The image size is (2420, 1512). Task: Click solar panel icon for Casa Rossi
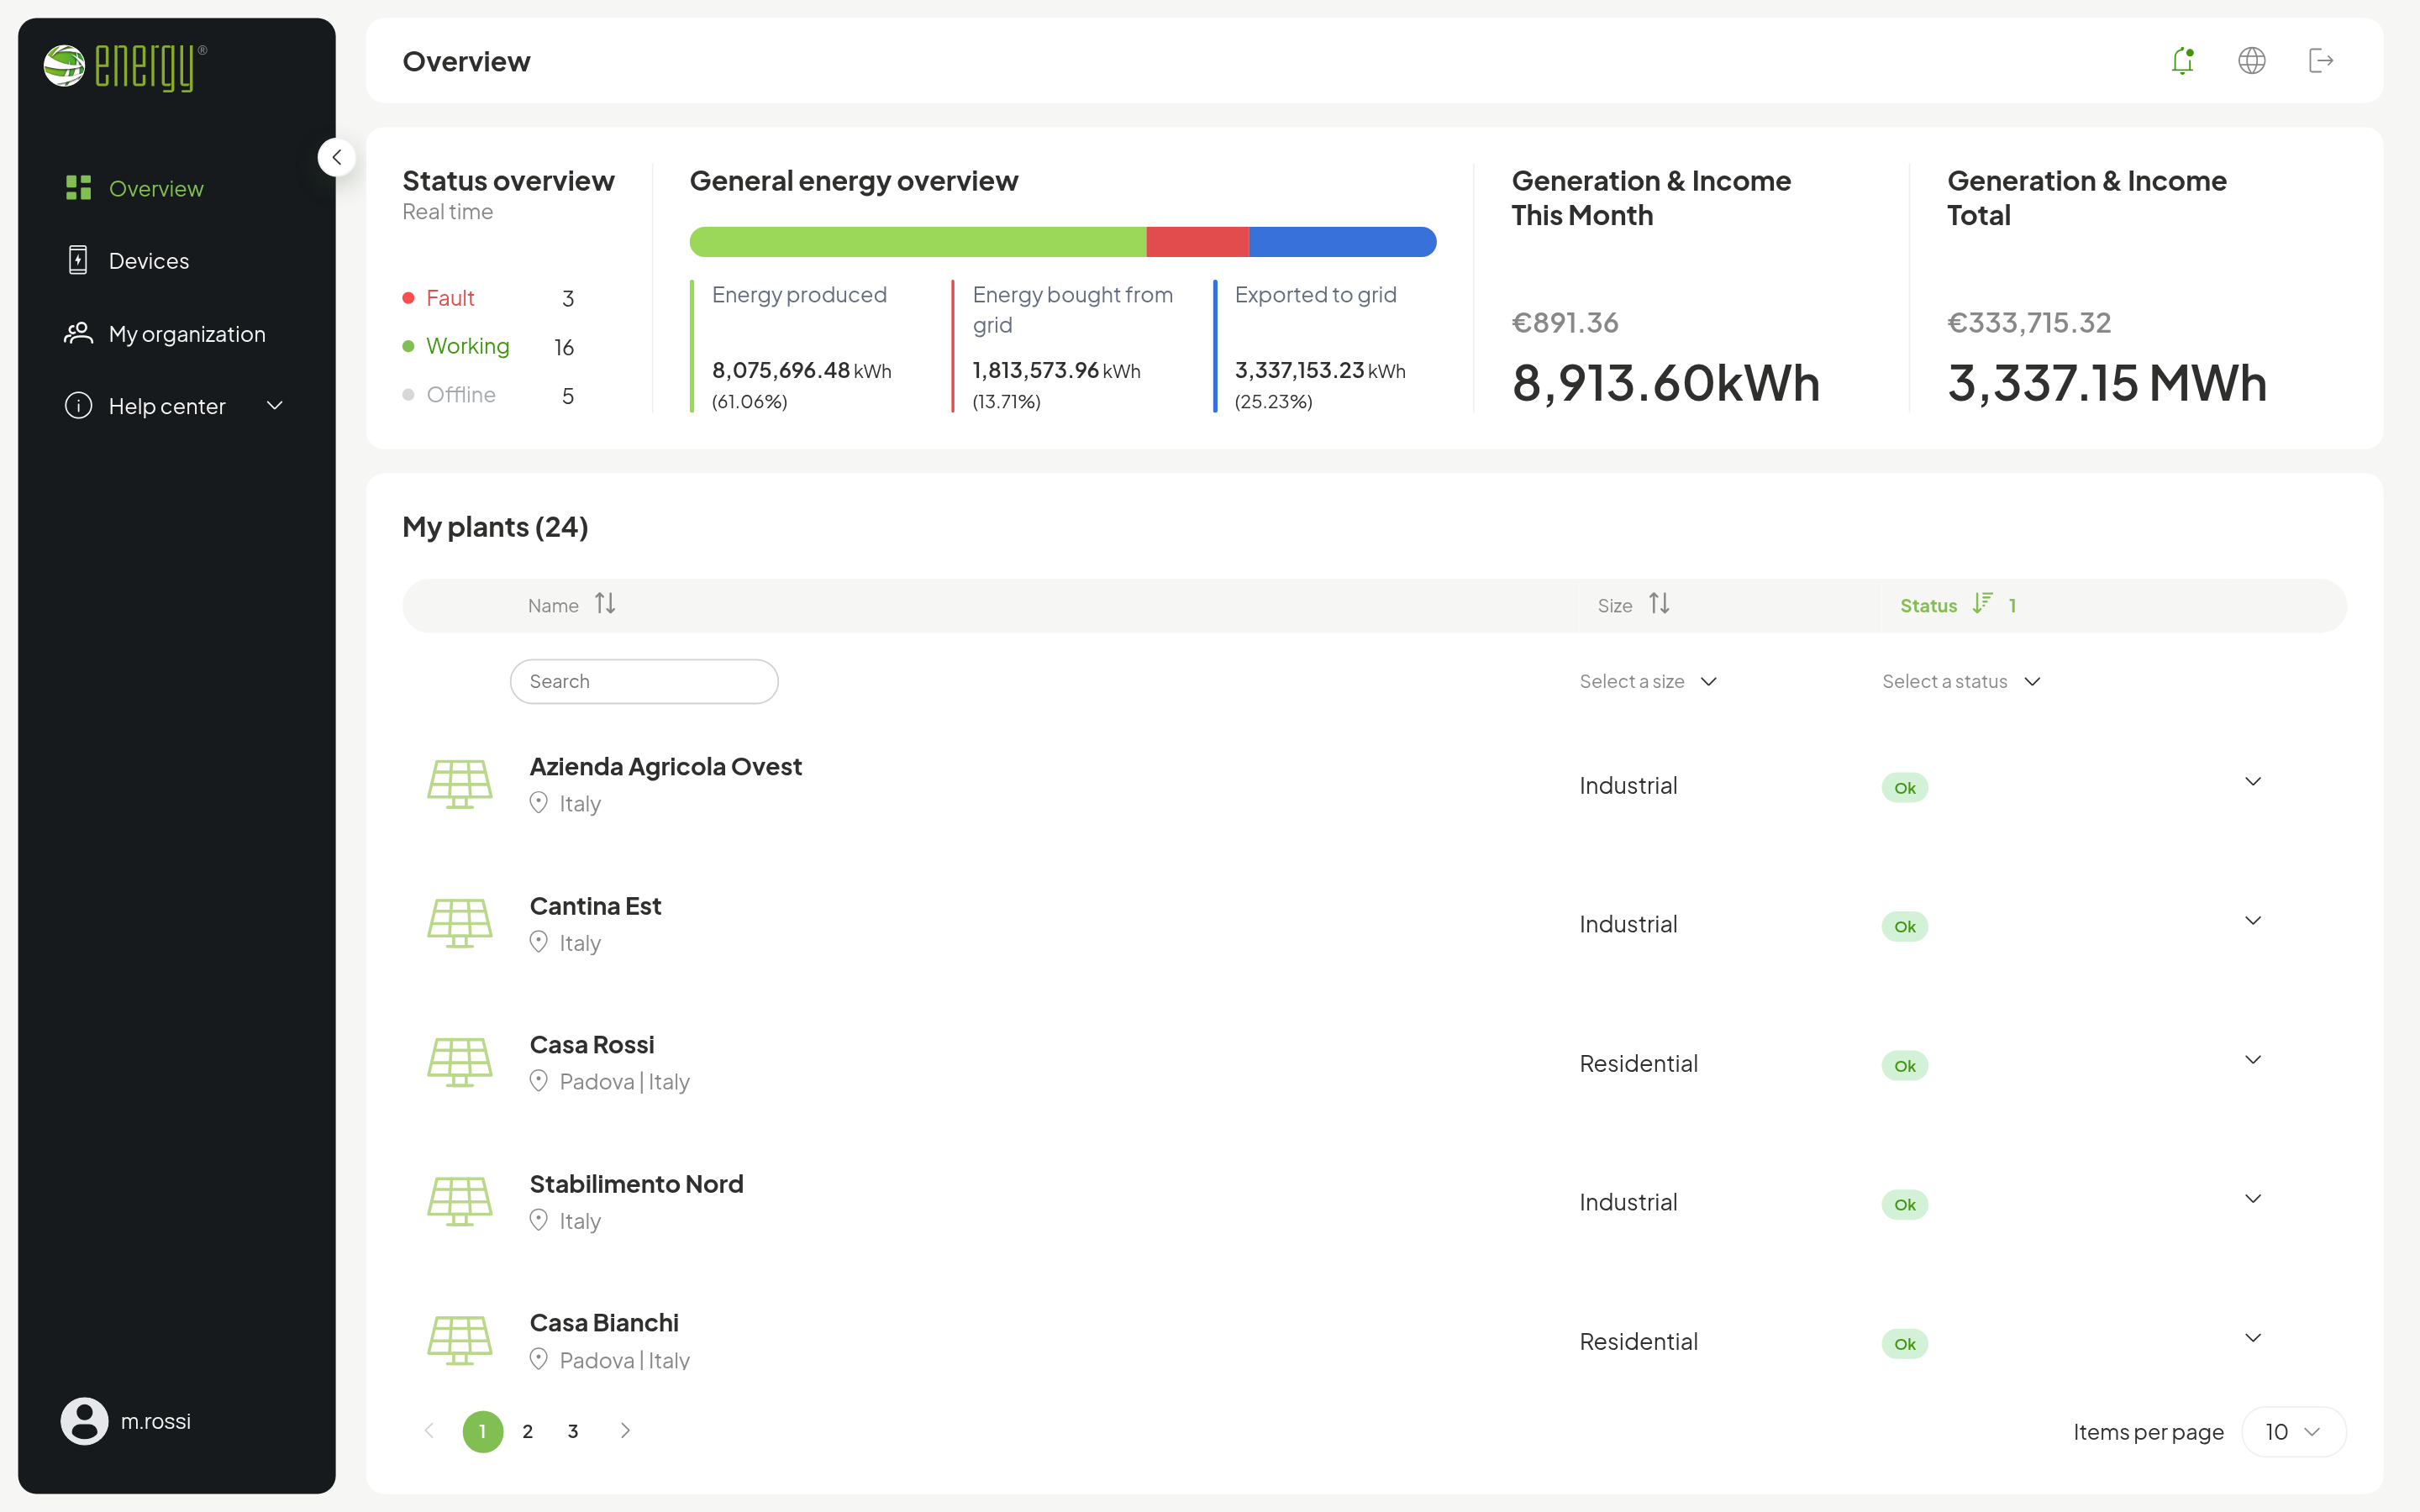(460, 1063)
